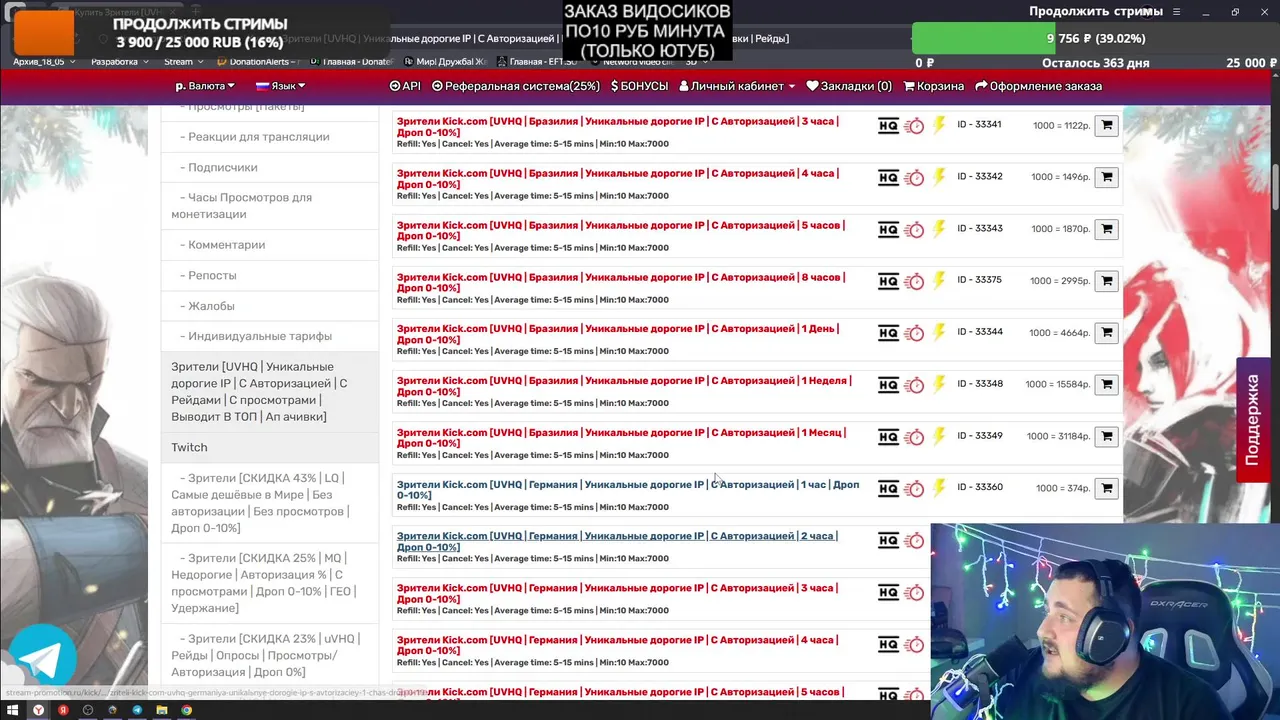The height and width of the screenshot is (720, 1280).
Task: Expand Личный кабинет dropdown
Action: pyautogui.click(x=737, y=86)
